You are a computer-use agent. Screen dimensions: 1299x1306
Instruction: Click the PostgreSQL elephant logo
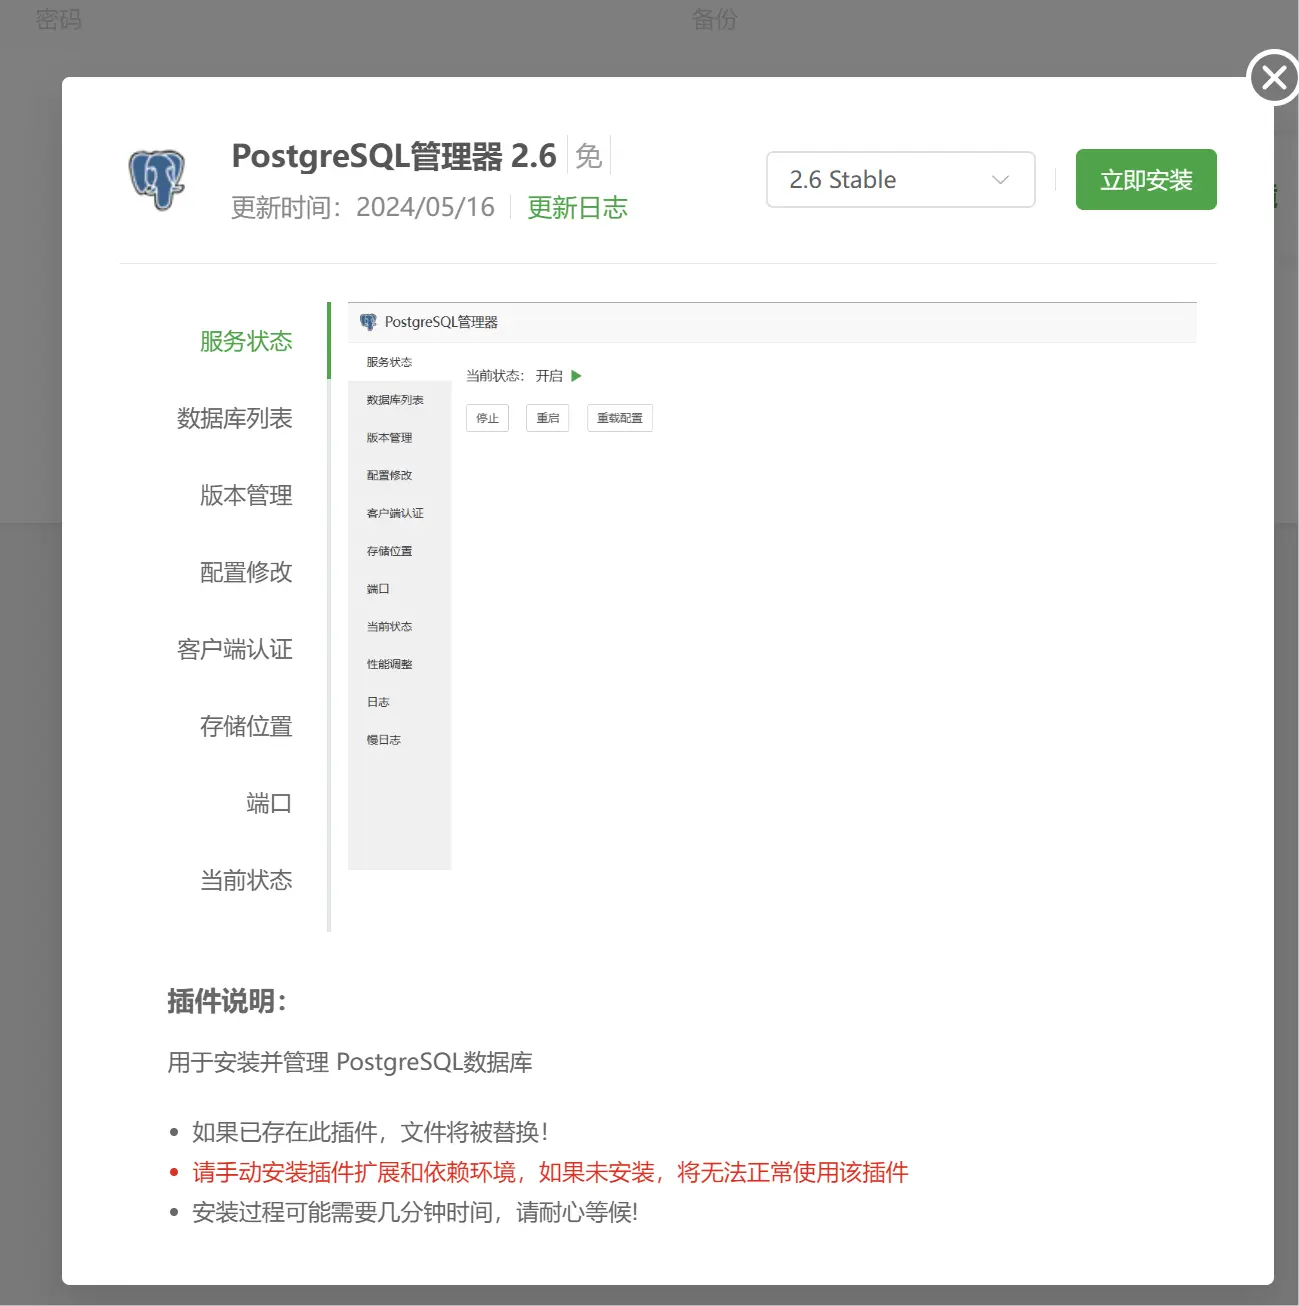click(x=157, y=179)
